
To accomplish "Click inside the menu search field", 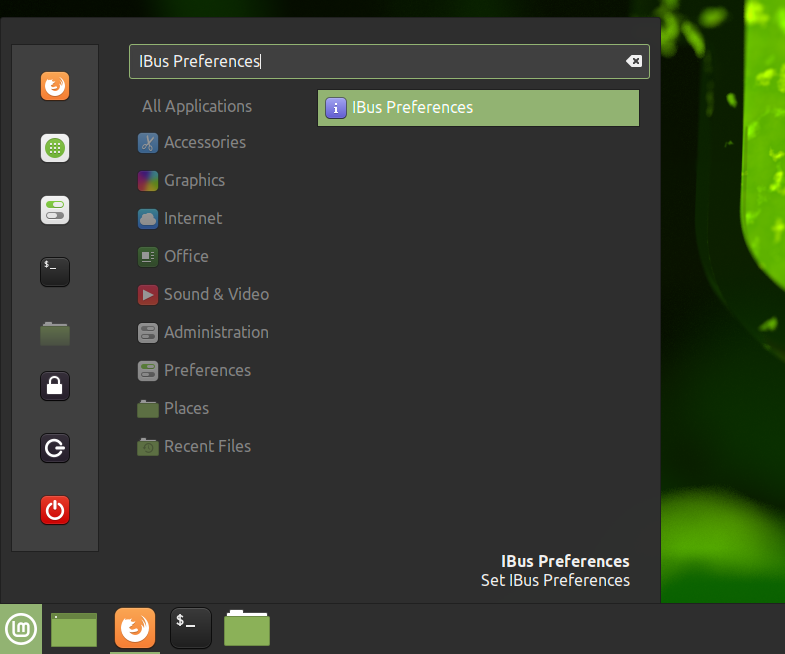I will pyautogui.click(x=389, y=62).
